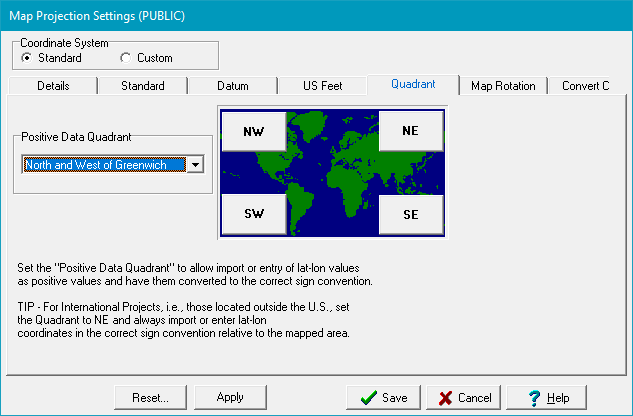The width and height of the screenshot is (633, 416).
Task: Open the Map Rotation tab
Action: [x=503, y=86]
